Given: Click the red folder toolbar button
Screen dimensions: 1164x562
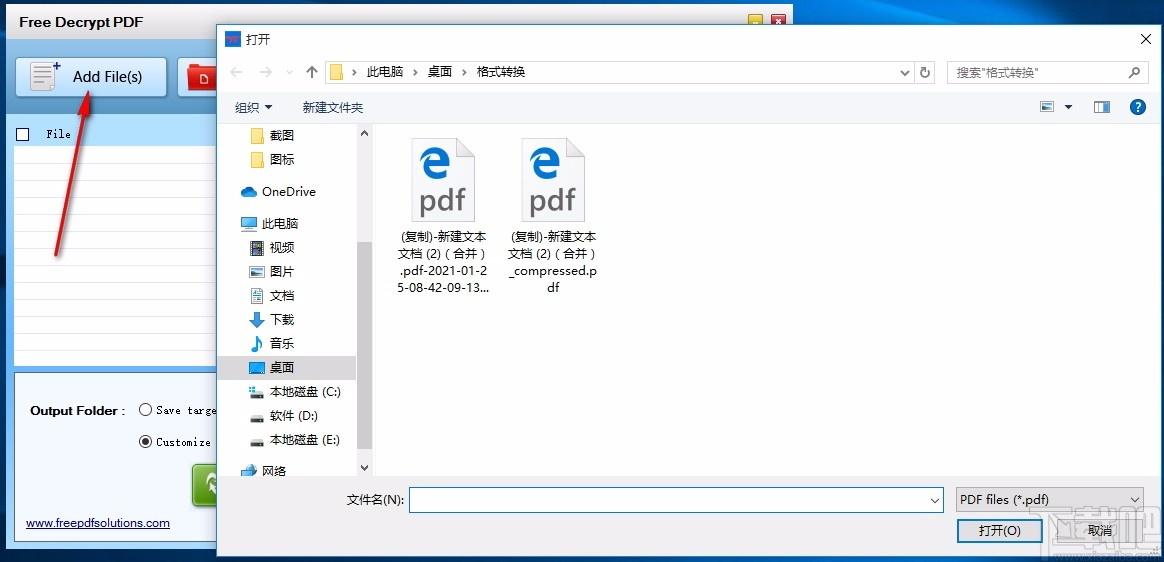Looking at the screenshot, I should click(197, 77).
